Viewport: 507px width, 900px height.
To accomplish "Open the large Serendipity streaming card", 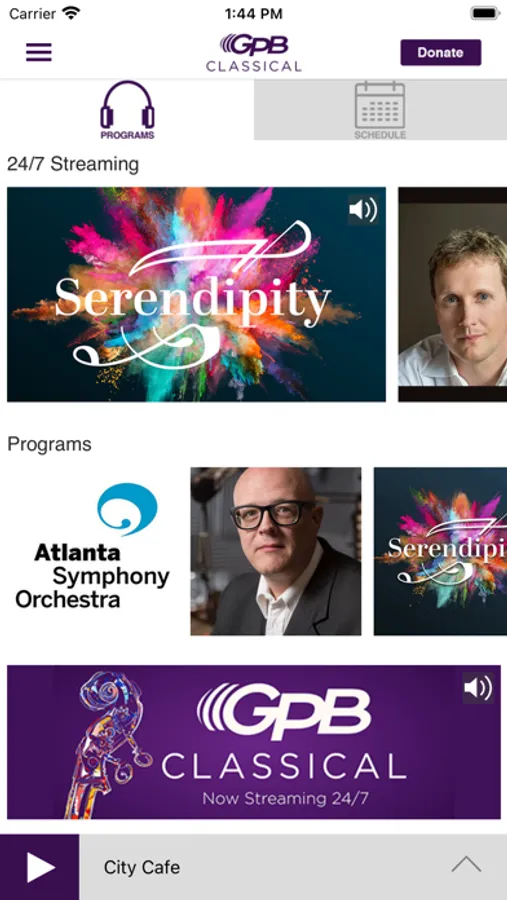I will (x=196, y=294).
